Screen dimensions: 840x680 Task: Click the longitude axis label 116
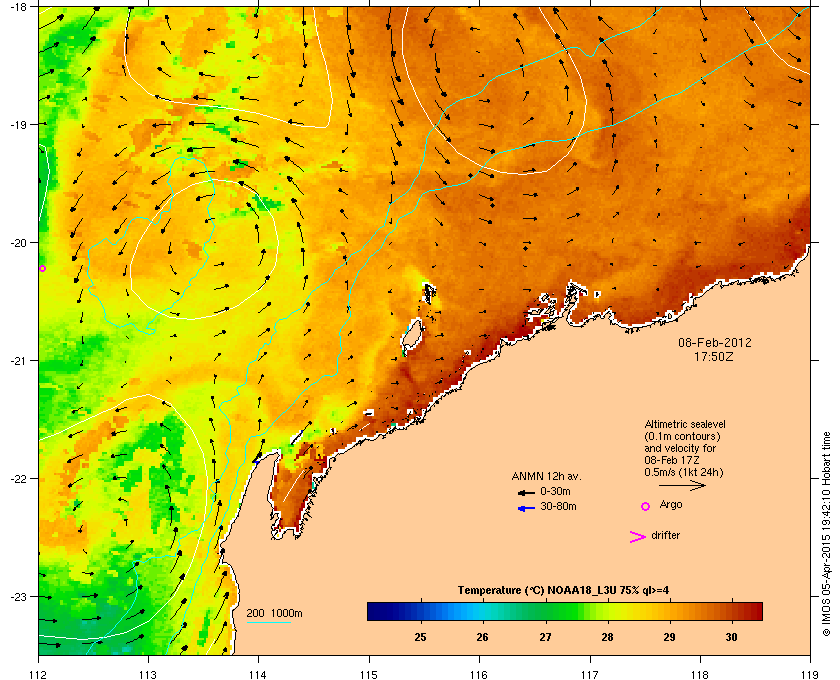point(479,675)
